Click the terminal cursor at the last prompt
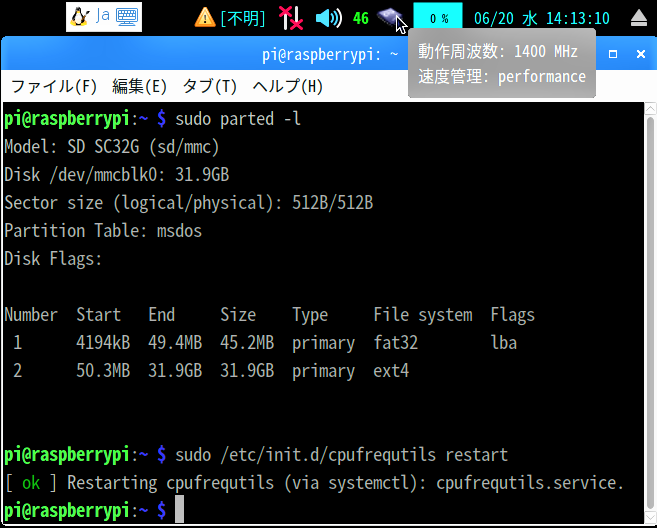The width and height of the screenshot is (657, 528). click(179, 509)
